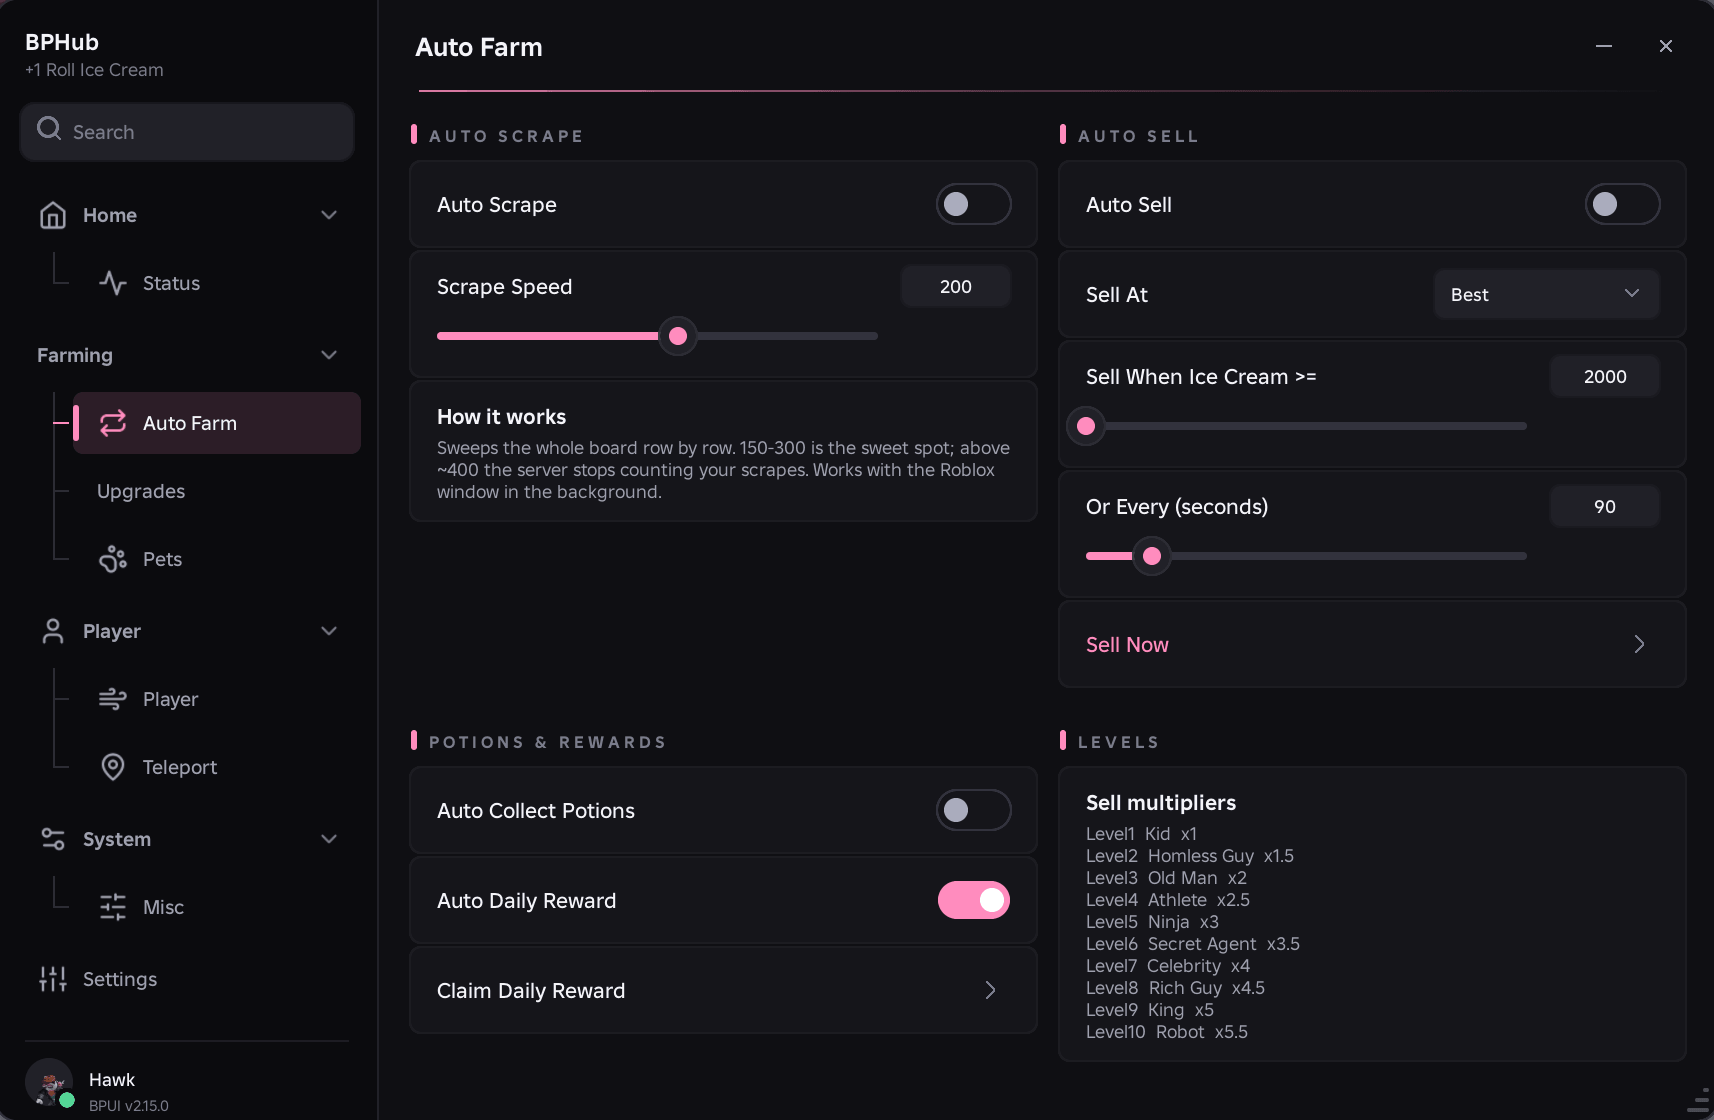Open Settings in the sidebar
The image size is (1714, 1120).
[188, 979]
